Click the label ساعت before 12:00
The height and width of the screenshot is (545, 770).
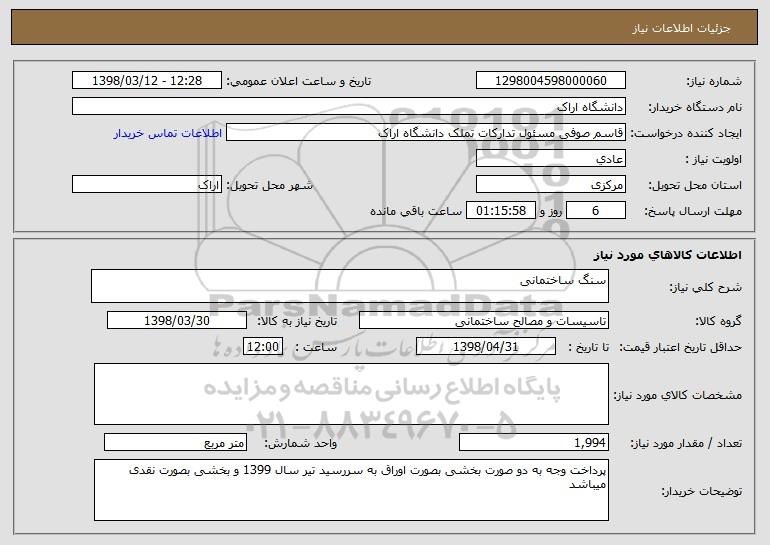[317, 347]
